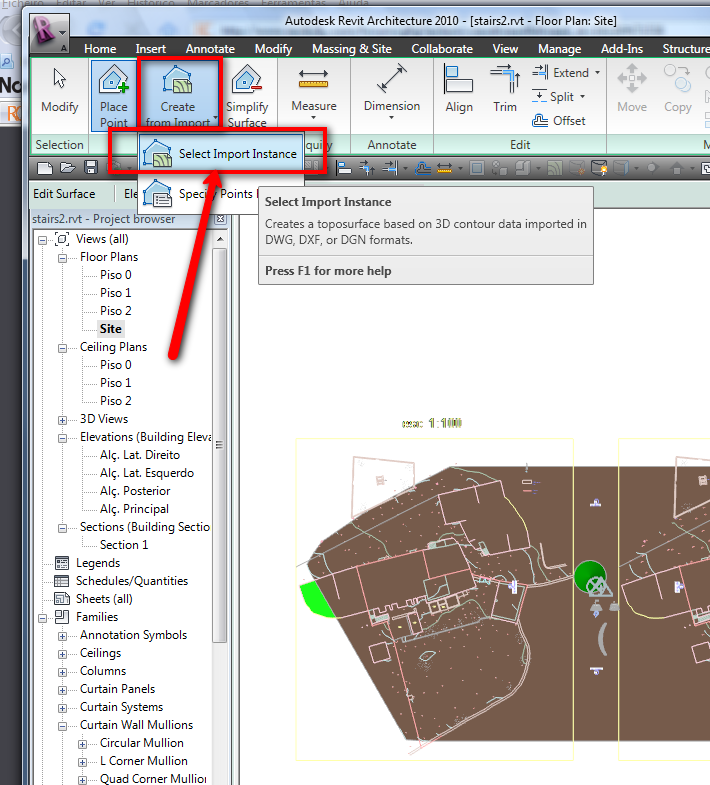Choose Select Import Instance menu entry
This screenshot has width=710, height=785.
[236, 154]
